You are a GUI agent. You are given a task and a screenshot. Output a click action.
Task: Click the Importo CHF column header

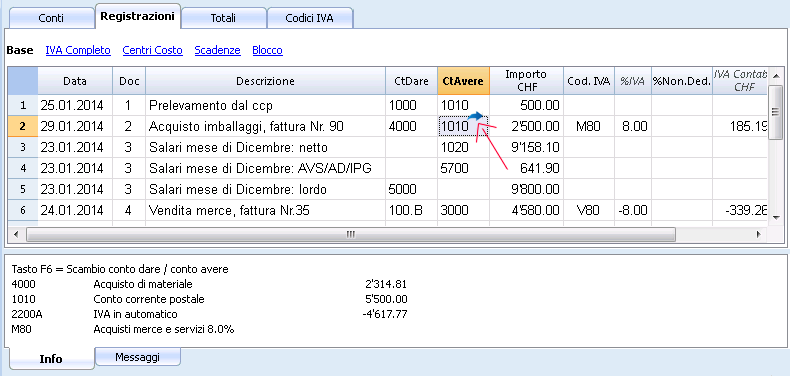coord(526,81)
